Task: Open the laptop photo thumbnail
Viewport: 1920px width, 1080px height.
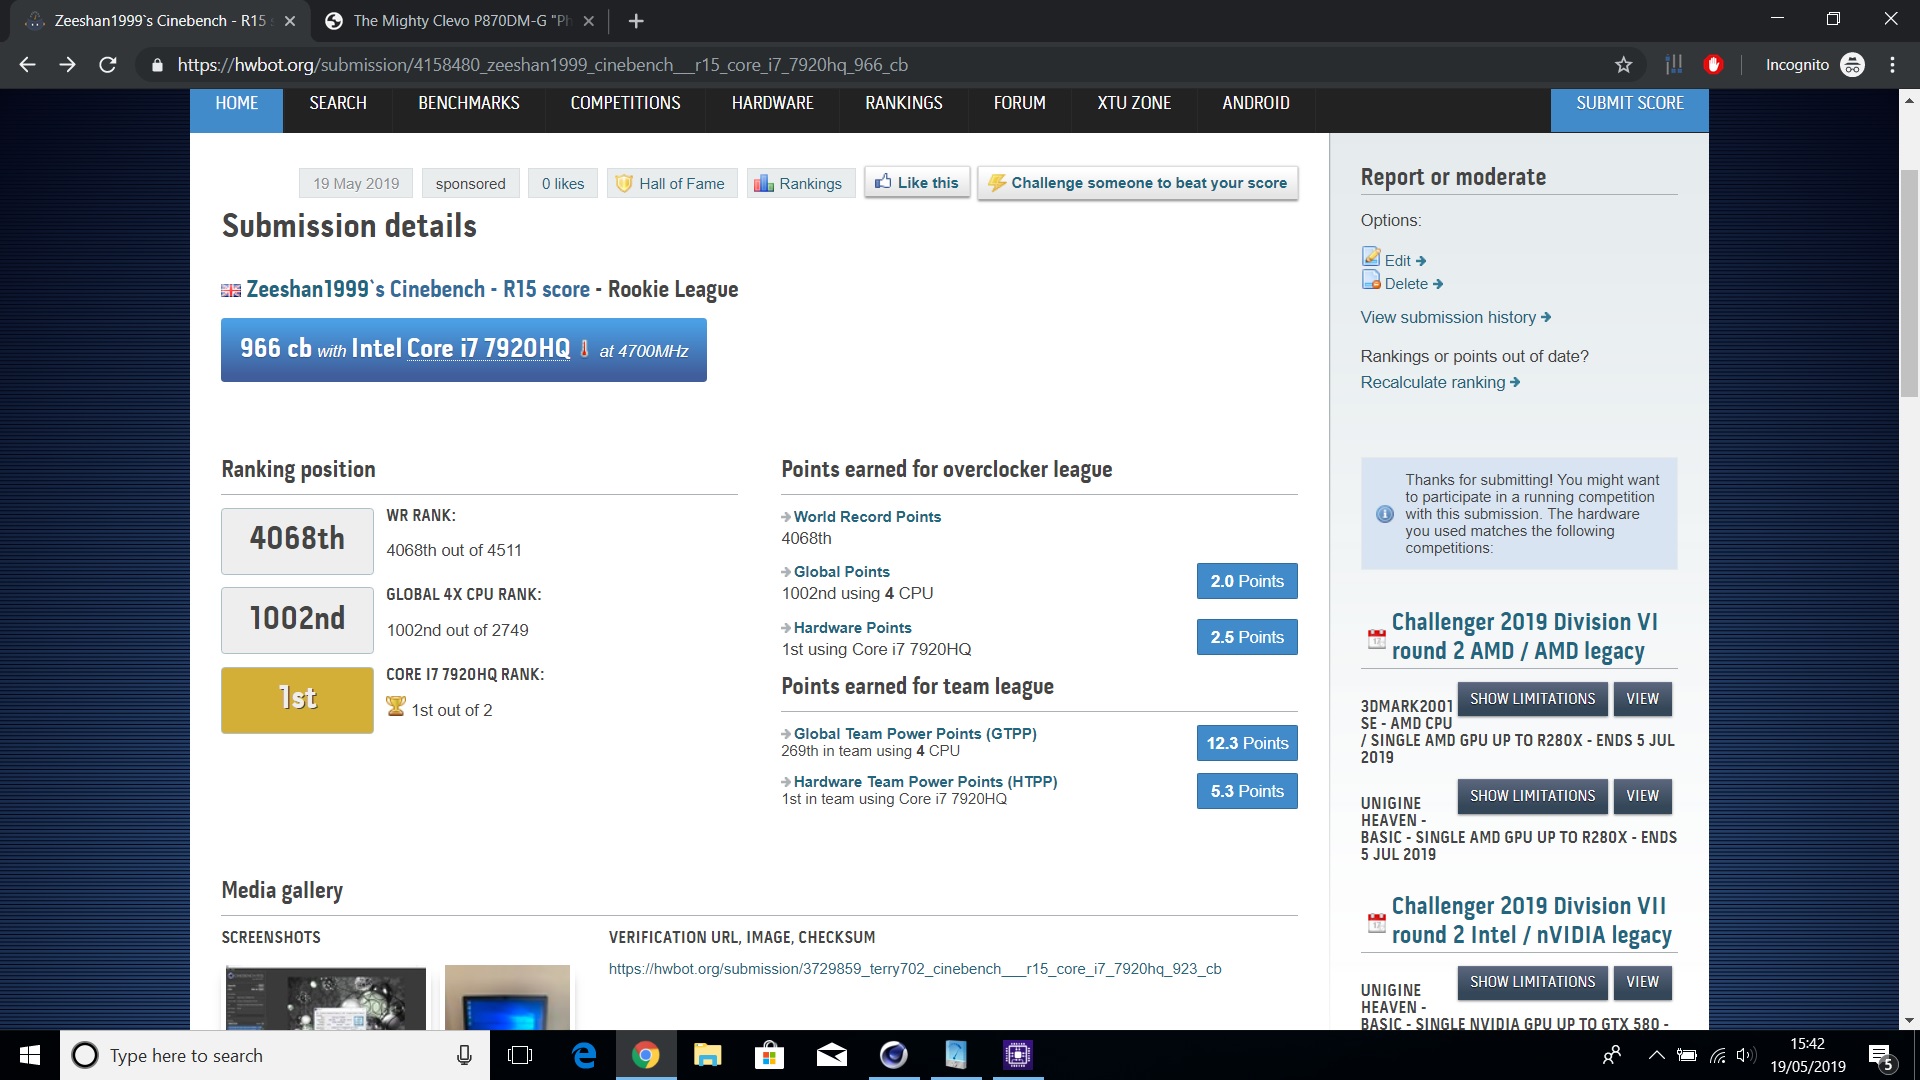Action: coord(507,998)
